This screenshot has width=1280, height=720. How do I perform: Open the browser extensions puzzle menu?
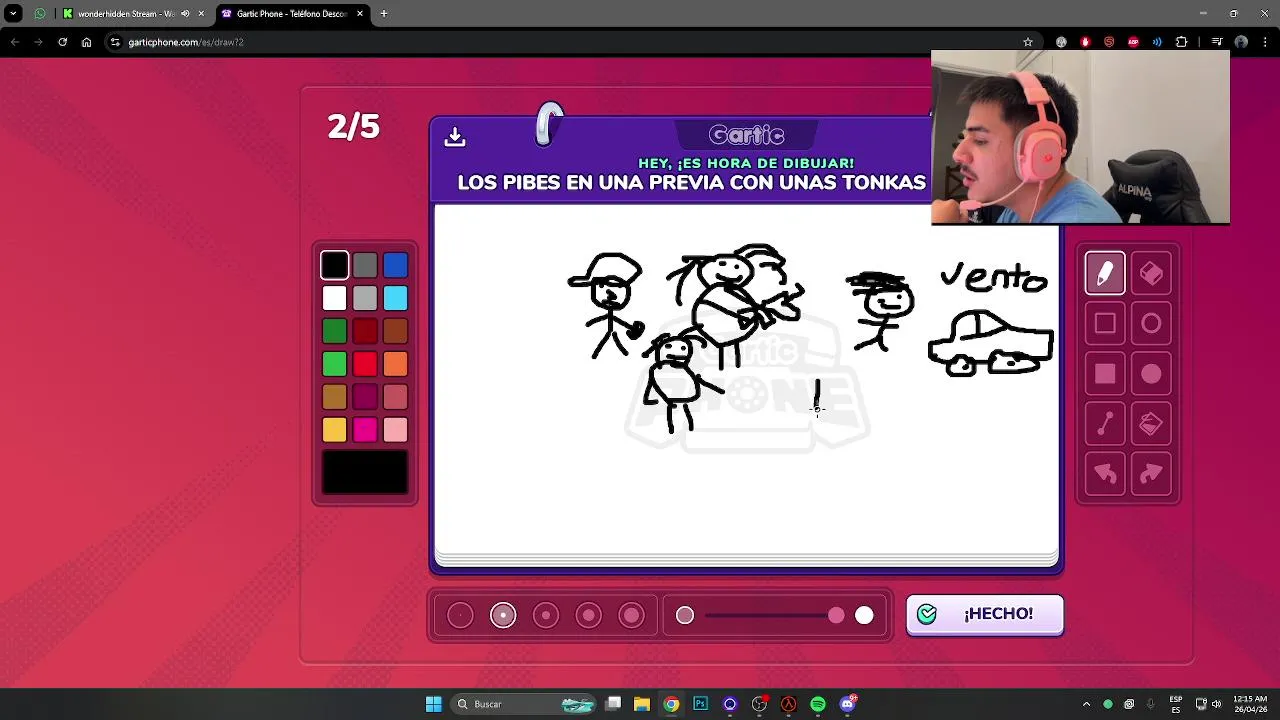pyautogui.click(x=1181, y=42)
